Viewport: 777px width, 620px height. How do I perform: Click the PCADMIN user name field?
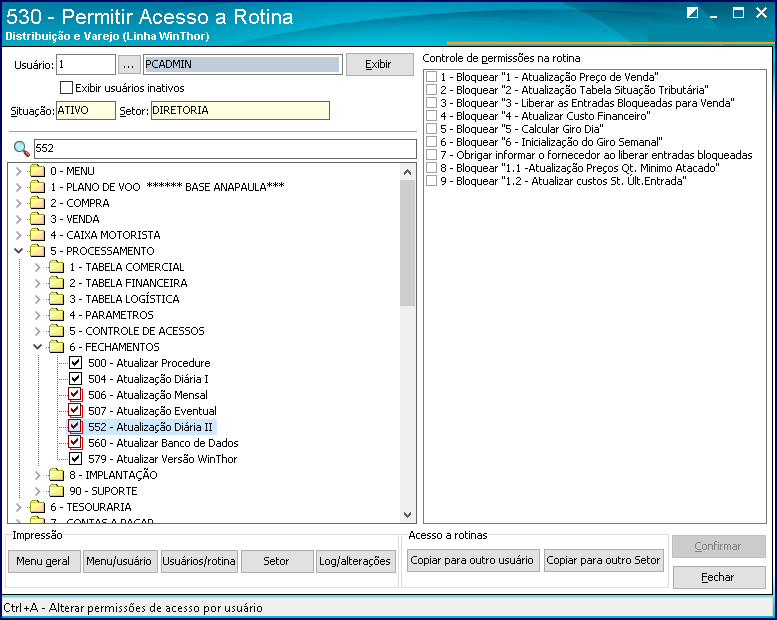click(242, 64)
